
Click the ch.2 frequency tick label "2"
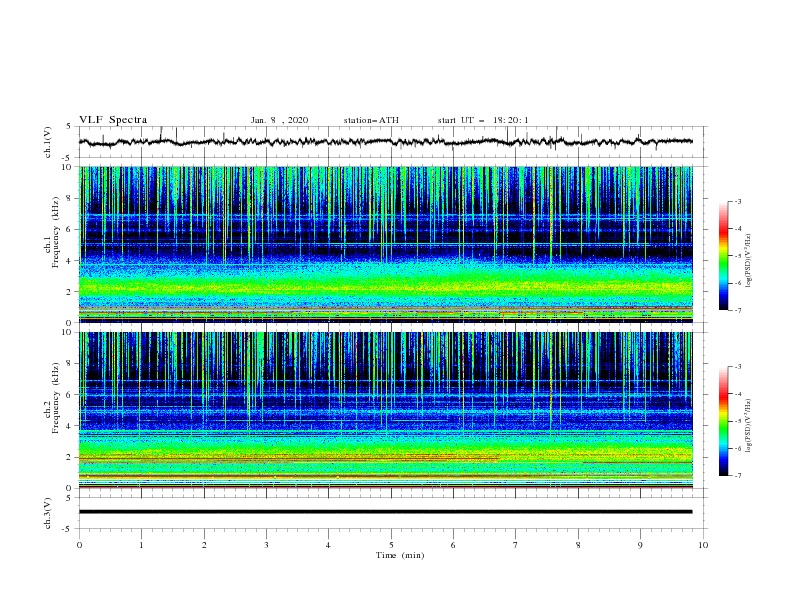[70, 457]
